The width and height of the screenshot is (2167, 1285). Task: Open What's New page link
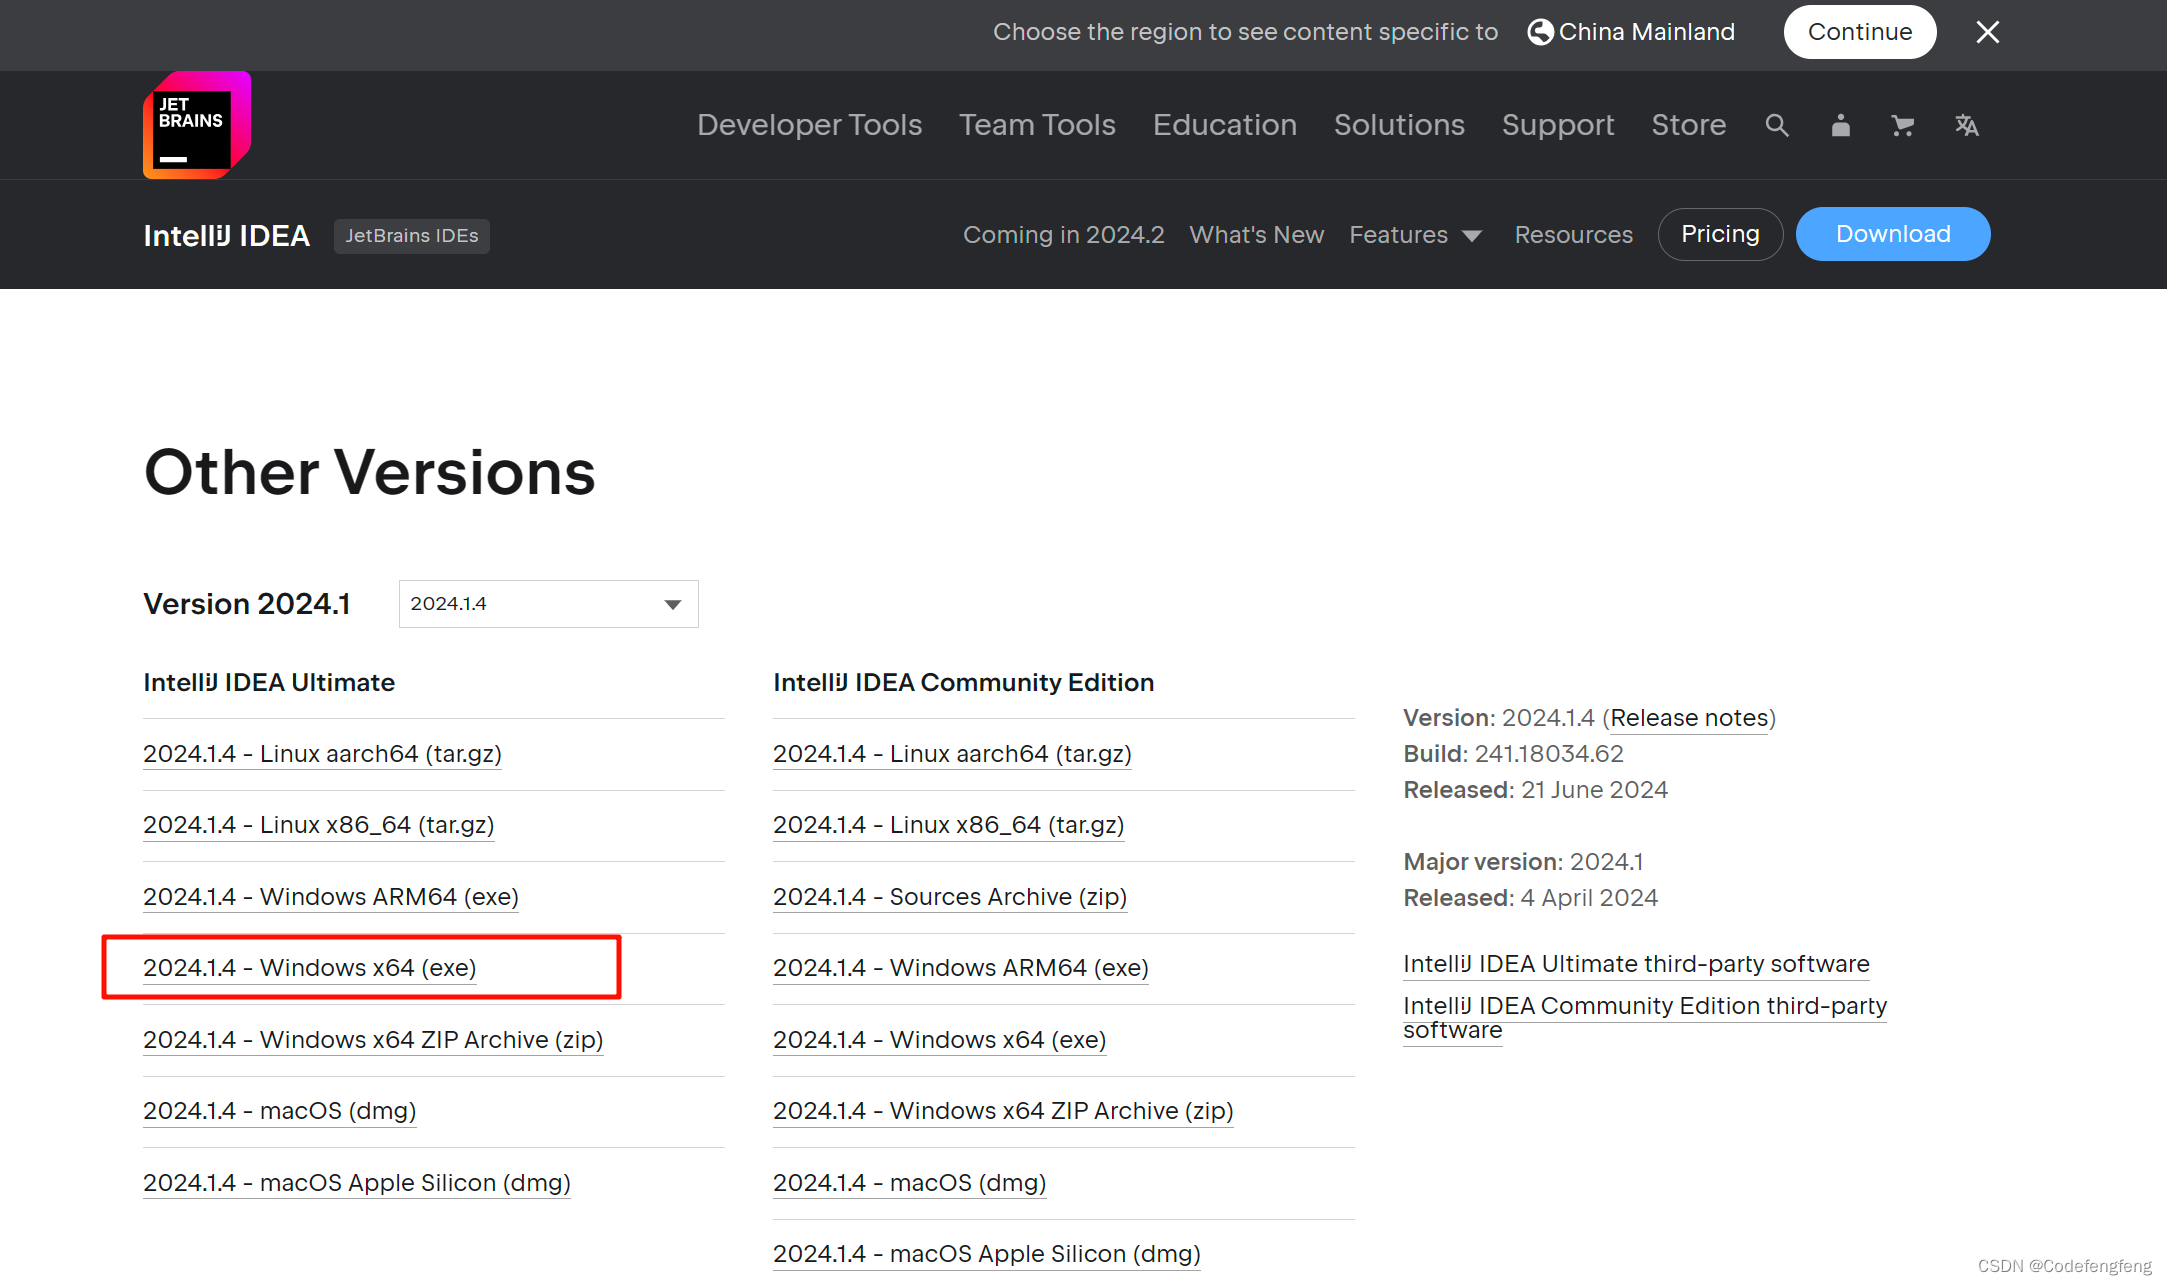(1256, 235)
